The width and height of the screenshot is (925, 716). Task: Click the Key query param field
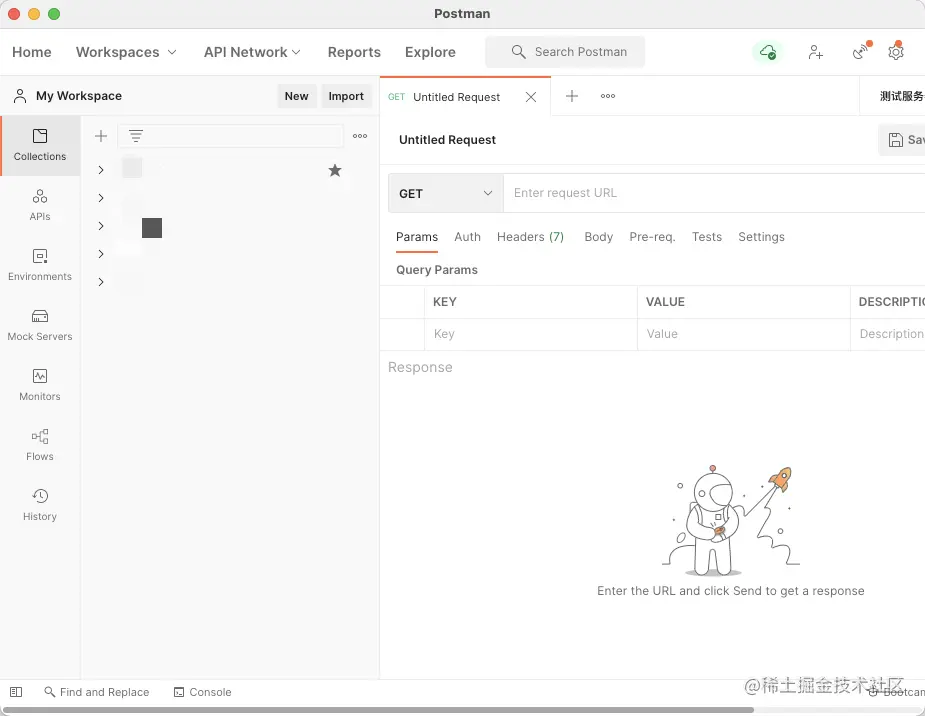click(530, 334)
